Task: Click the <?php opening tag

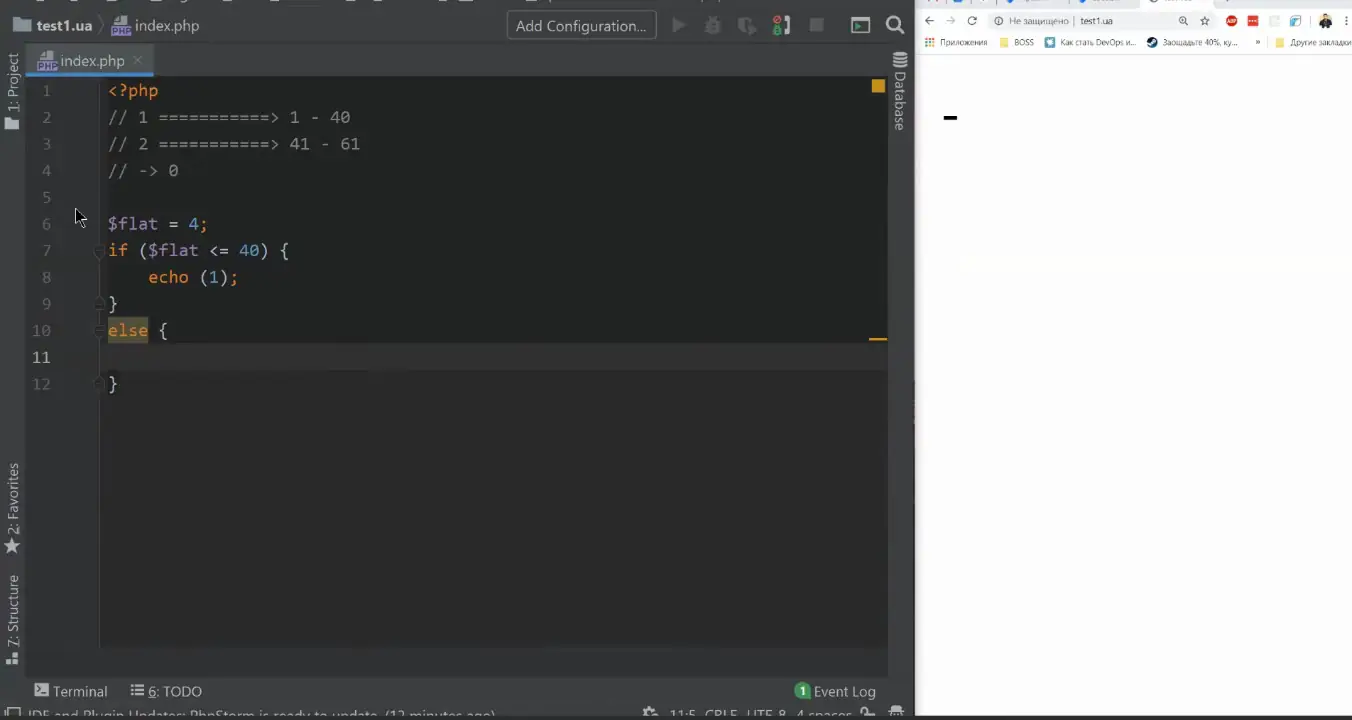Action: click(x=133, y=91)
